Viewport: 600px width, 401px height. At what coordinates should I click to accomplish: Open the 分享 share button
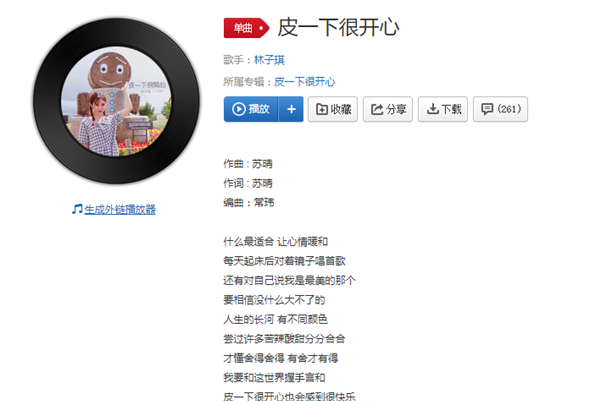(388, 109)
